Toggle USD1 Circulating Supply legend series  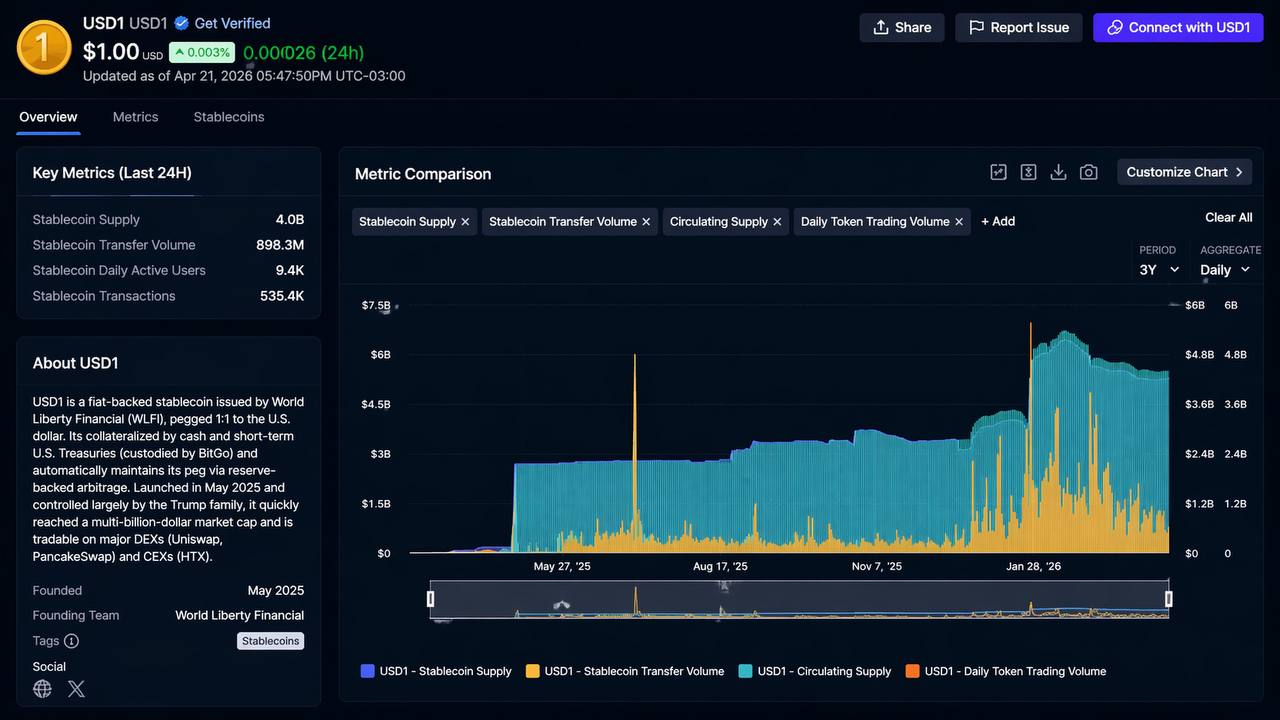pyautogui.click(x=814, y=671)
